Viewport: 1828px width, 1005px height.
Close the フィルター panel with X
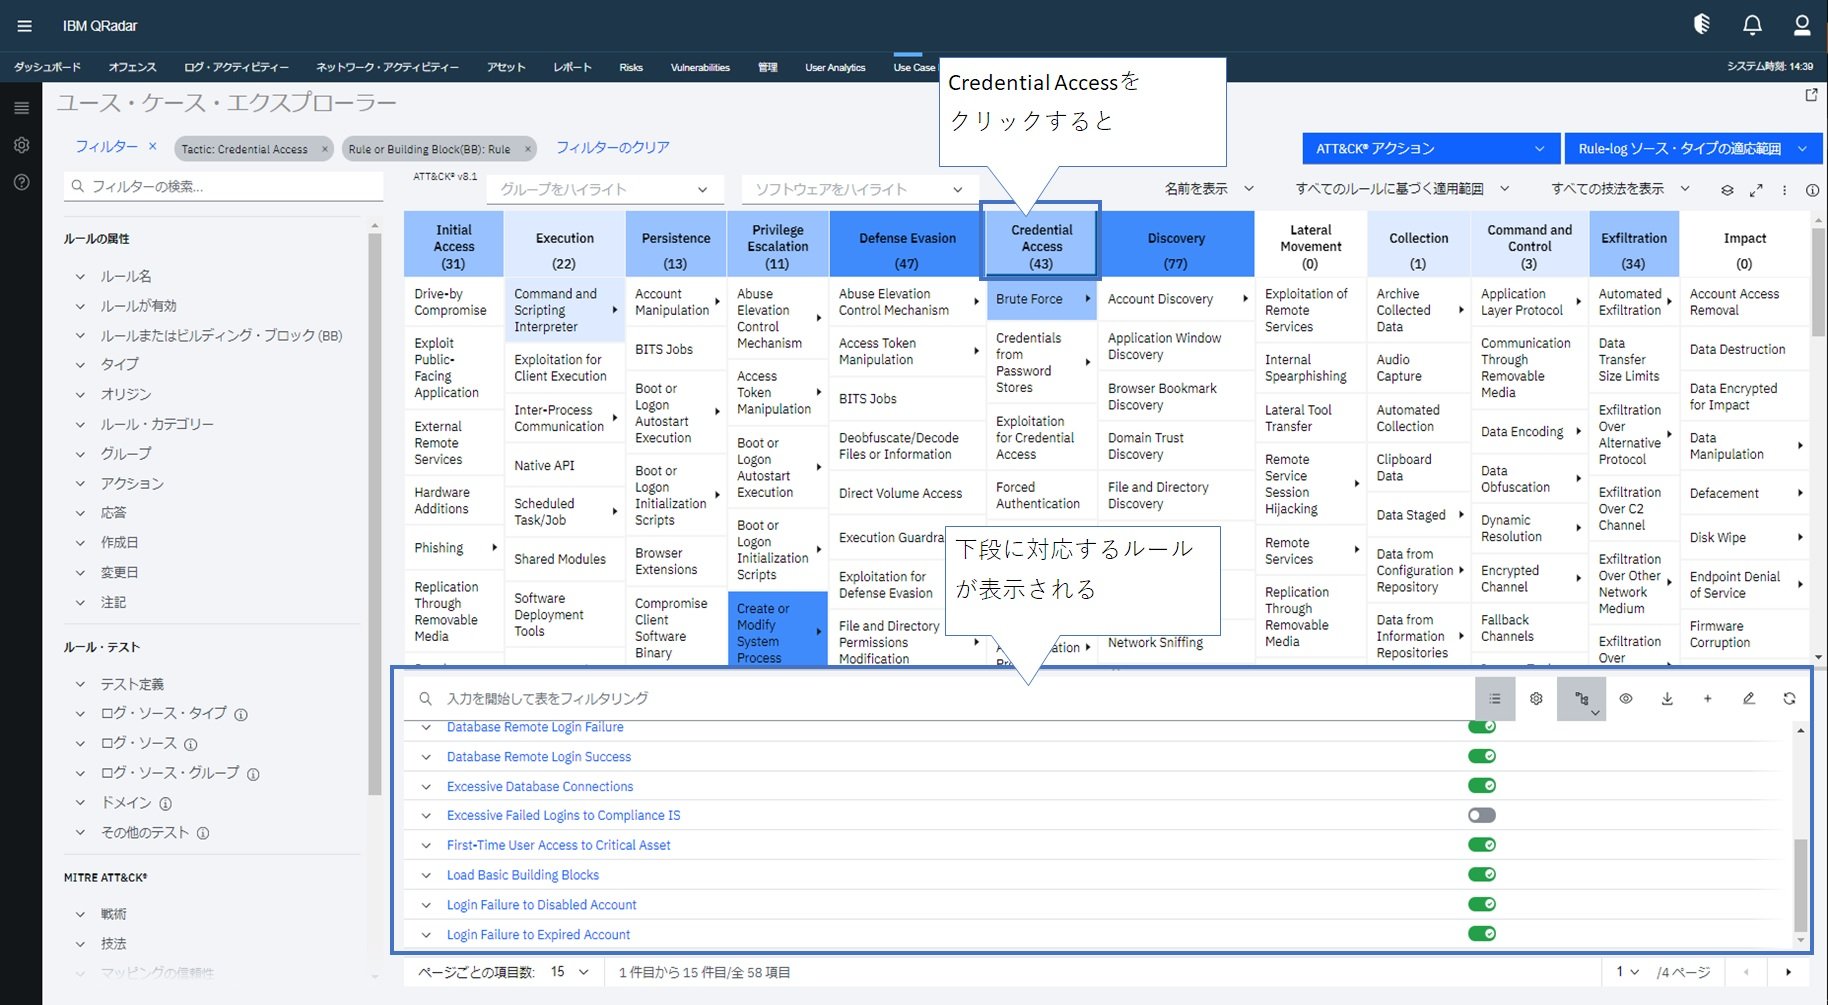tap(152, 146)
